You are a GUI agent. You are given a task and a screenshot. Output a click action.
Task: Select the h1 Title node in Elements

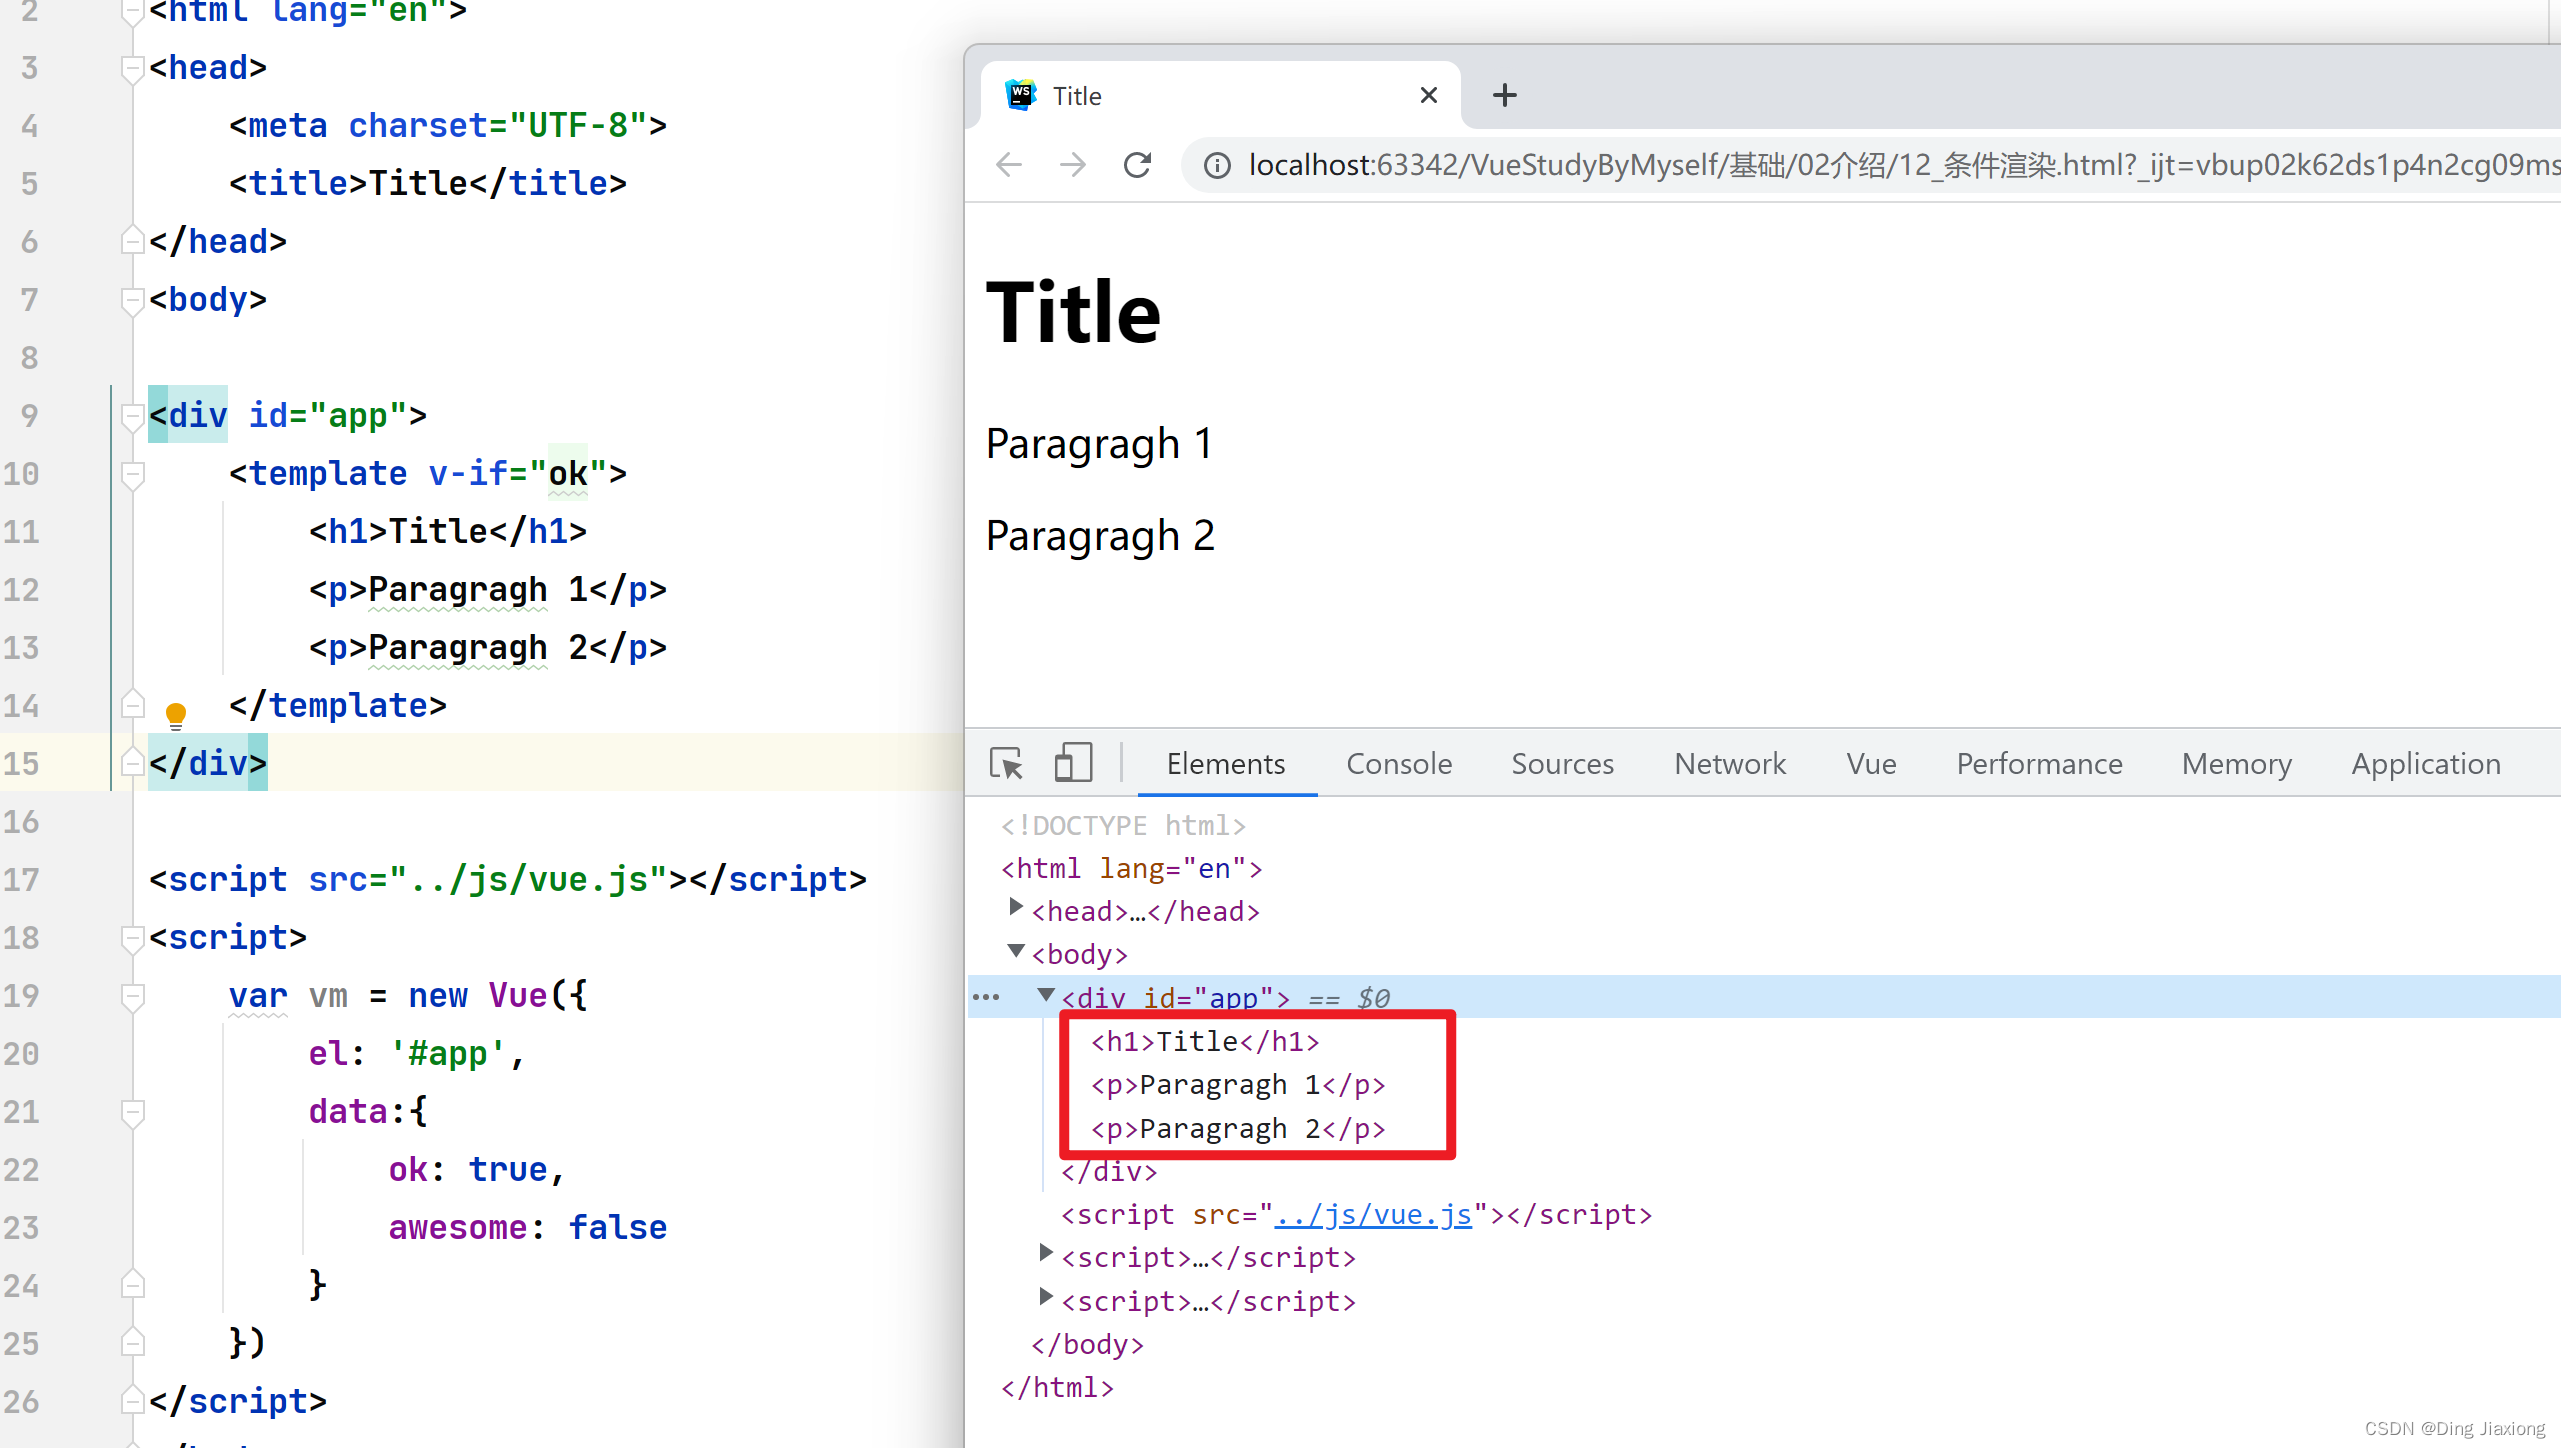pos(1205,1042)
